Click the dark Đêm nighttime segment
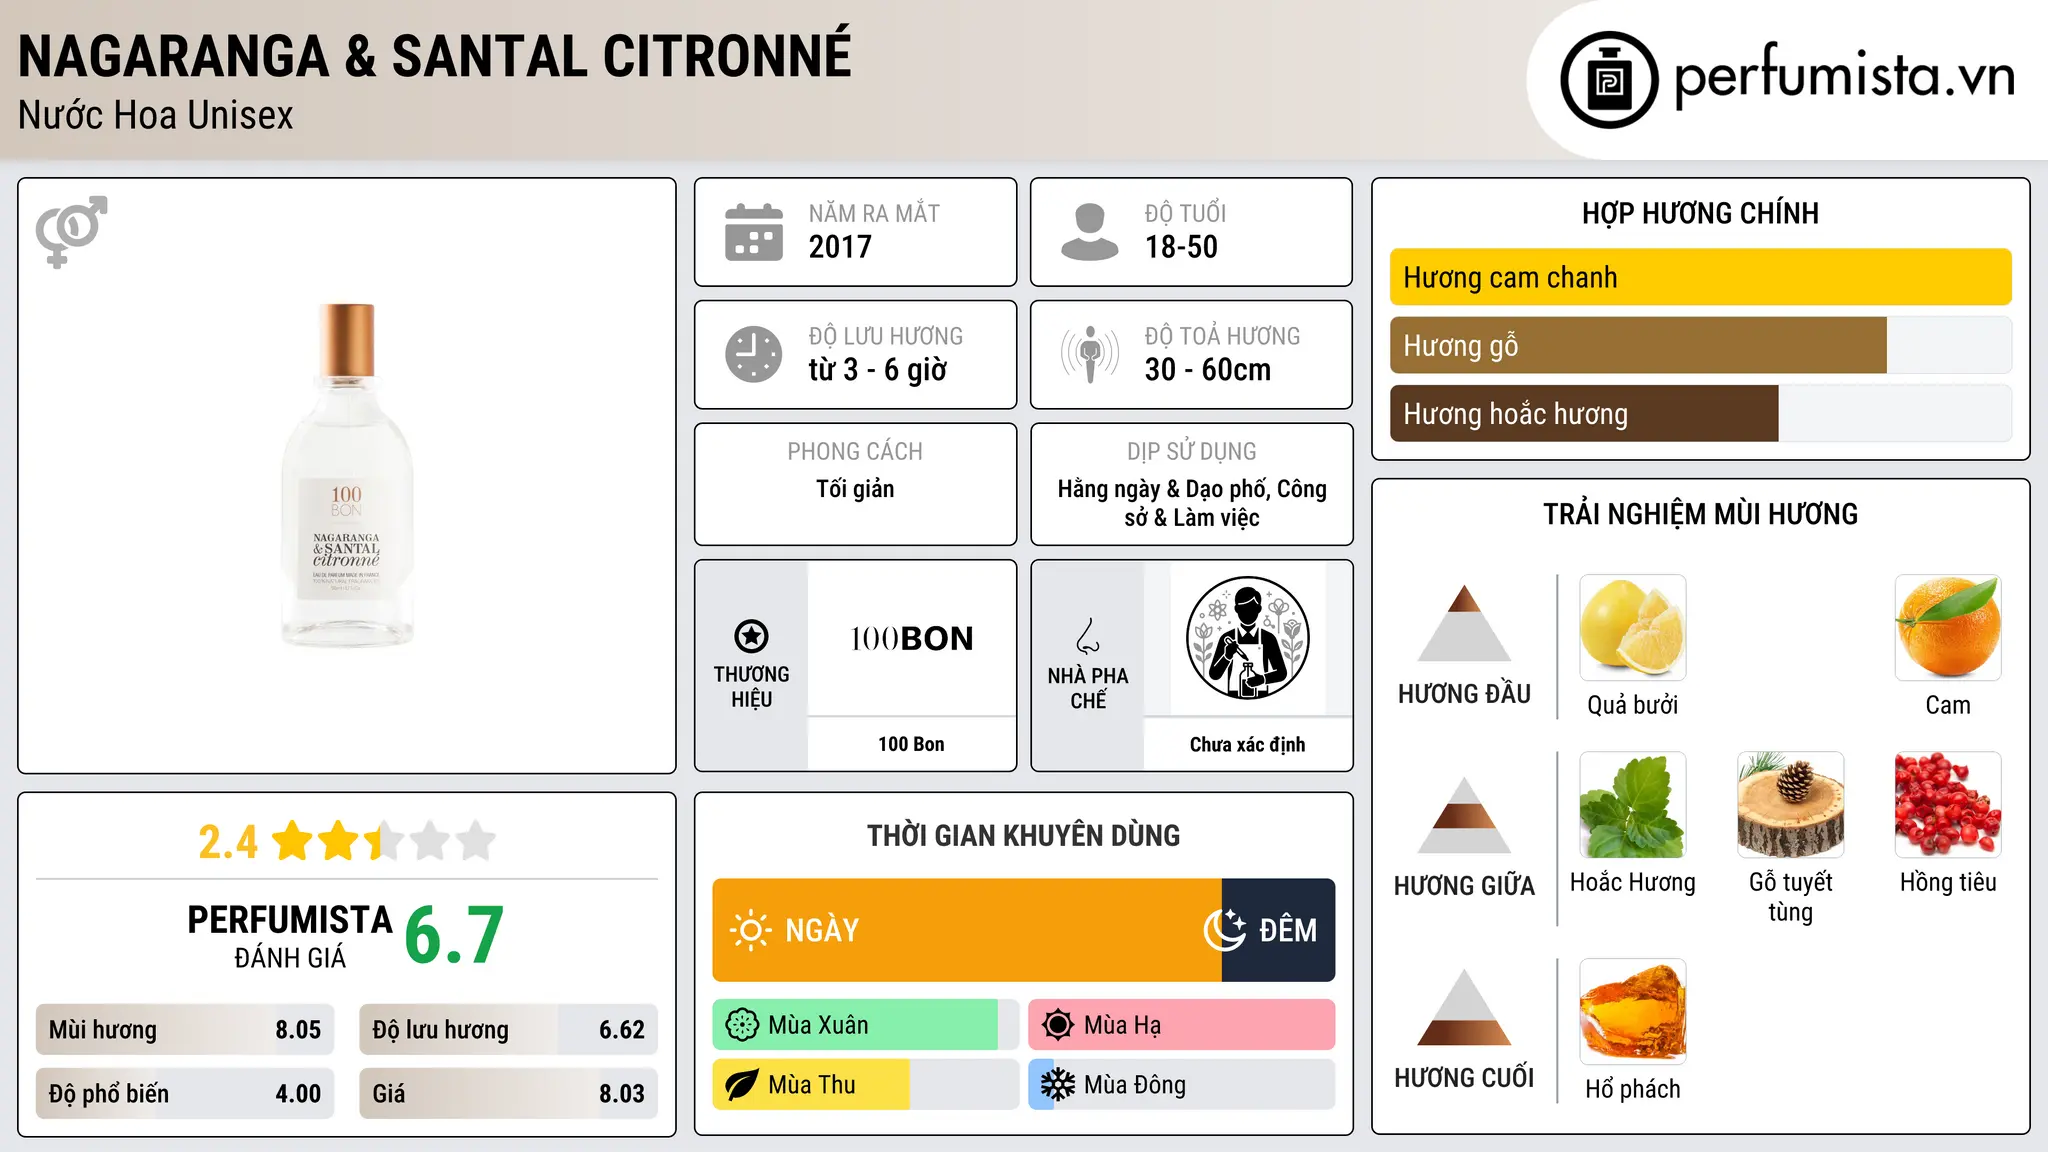The height and width of the screenshot is (1152, 2048). [1278, 930]
